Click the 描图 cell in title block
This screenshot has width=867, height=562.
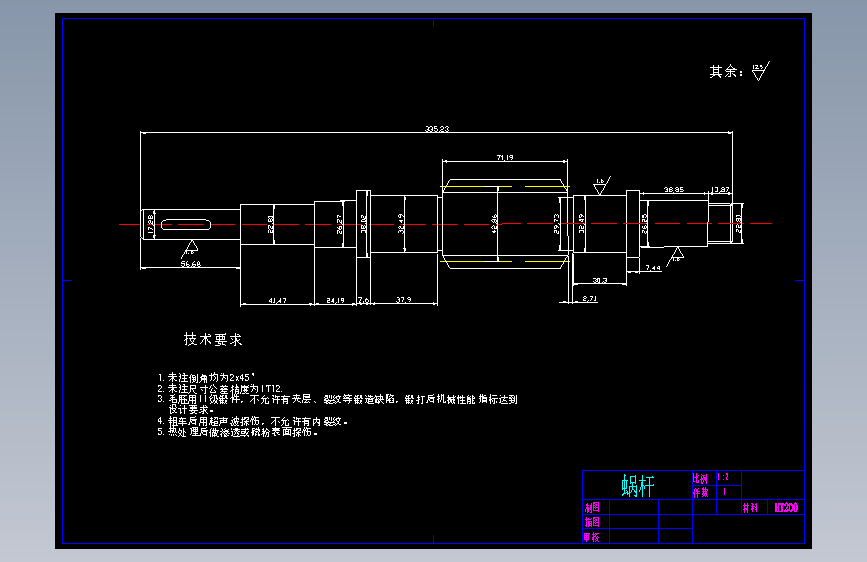592,522
